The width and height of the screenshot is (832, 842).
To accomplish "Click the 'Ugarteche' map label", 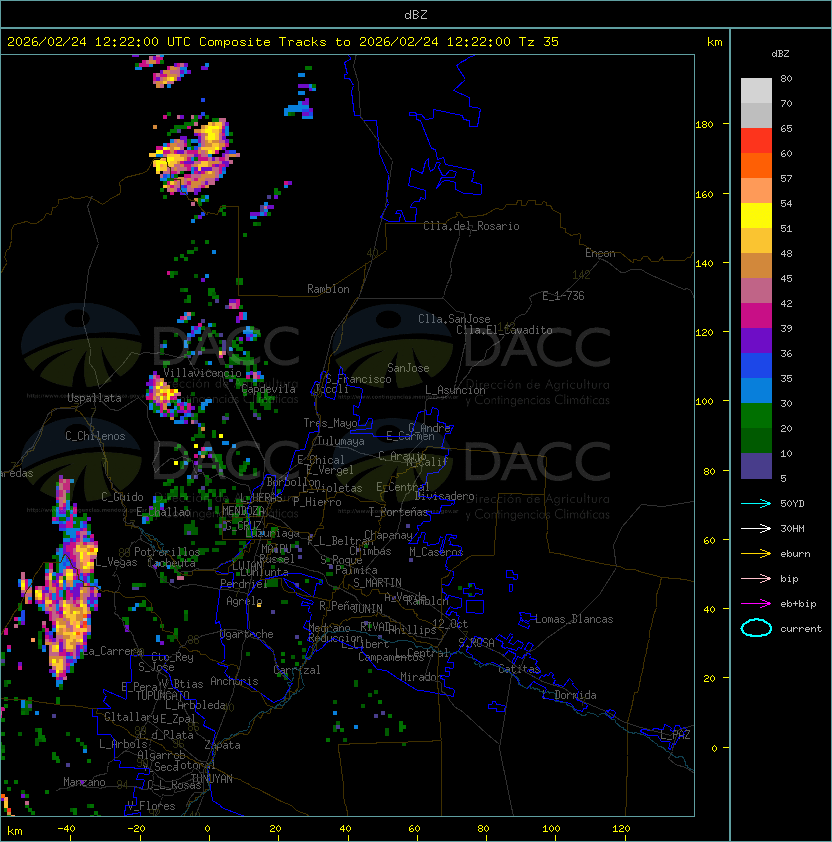I will [247, 634].
